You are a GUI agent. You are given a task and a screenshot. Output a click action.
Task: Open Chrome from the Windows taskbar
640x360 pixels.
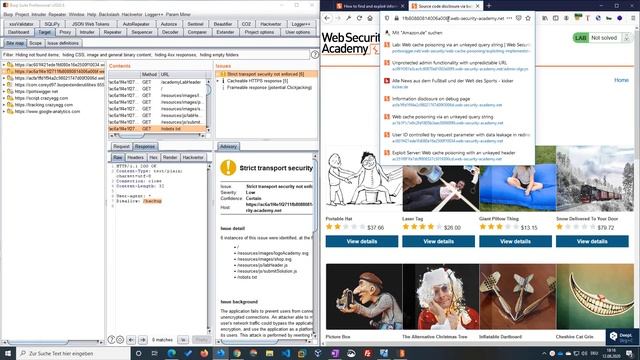click(x=237, y=353)
